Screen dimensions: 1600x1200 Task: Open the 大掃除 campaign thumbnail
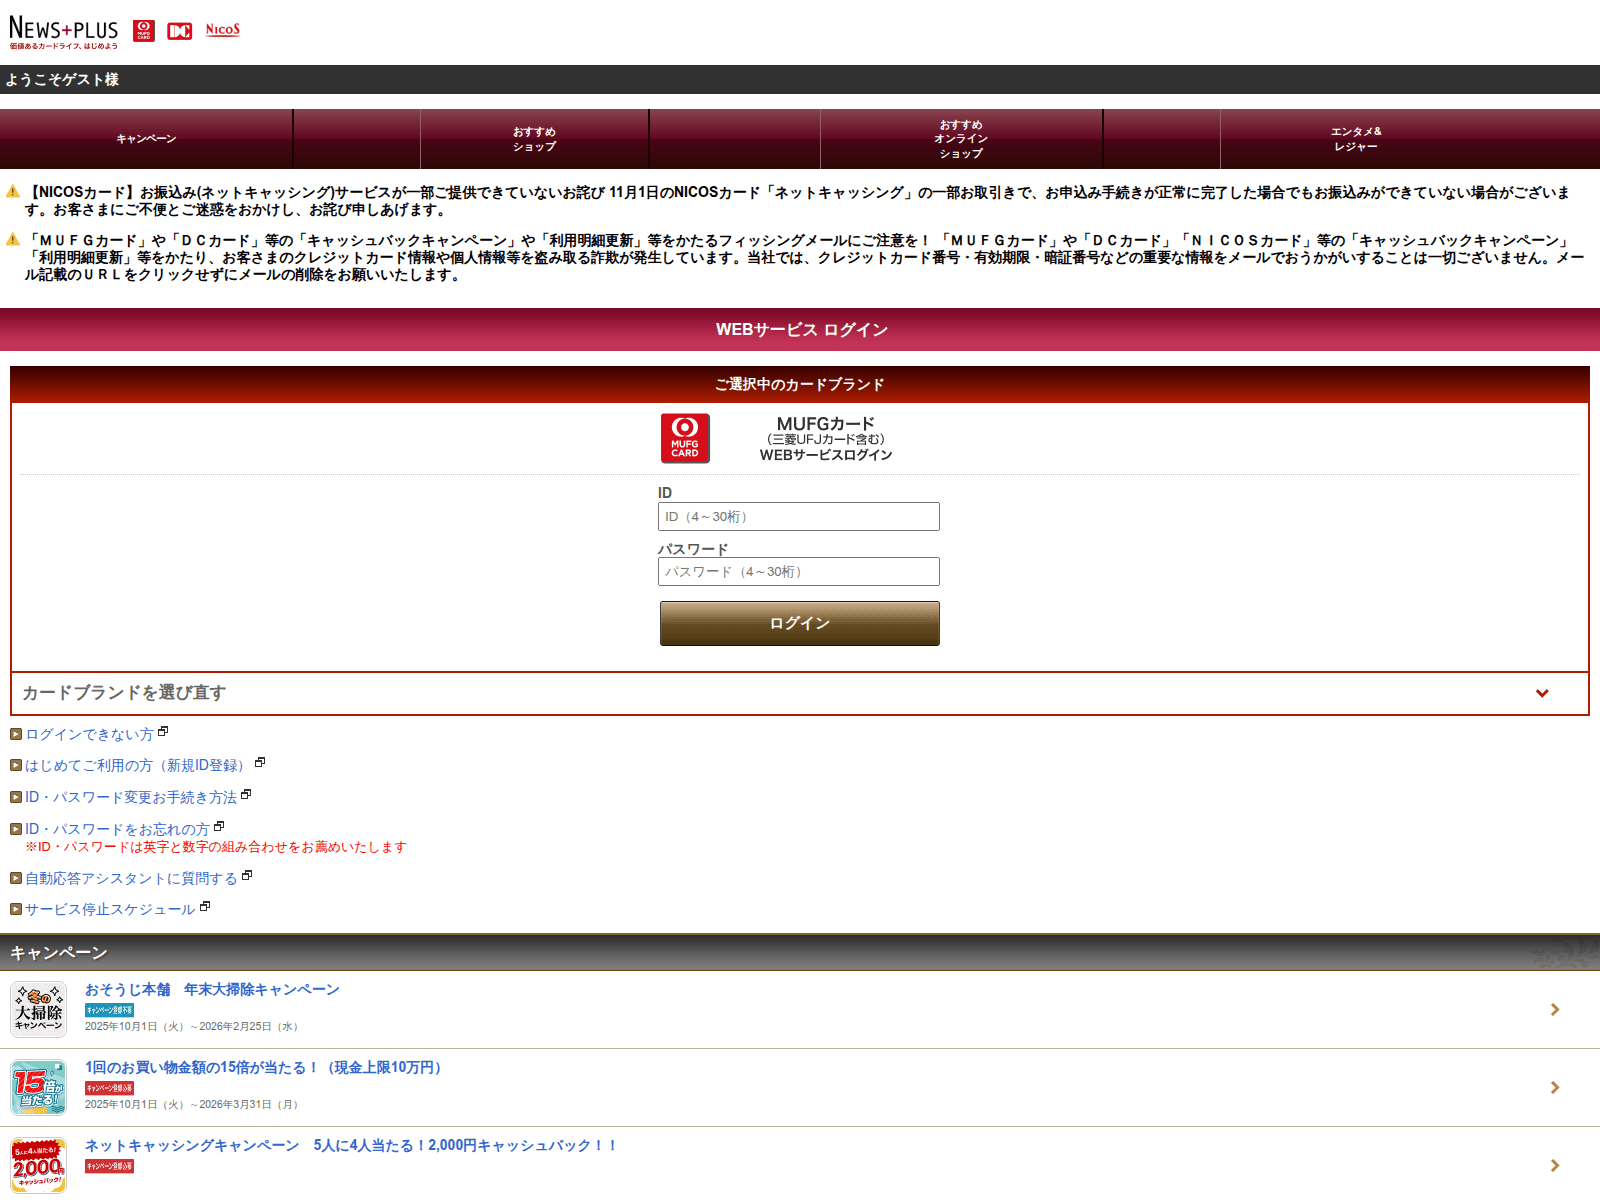[x=39, y=1009]
